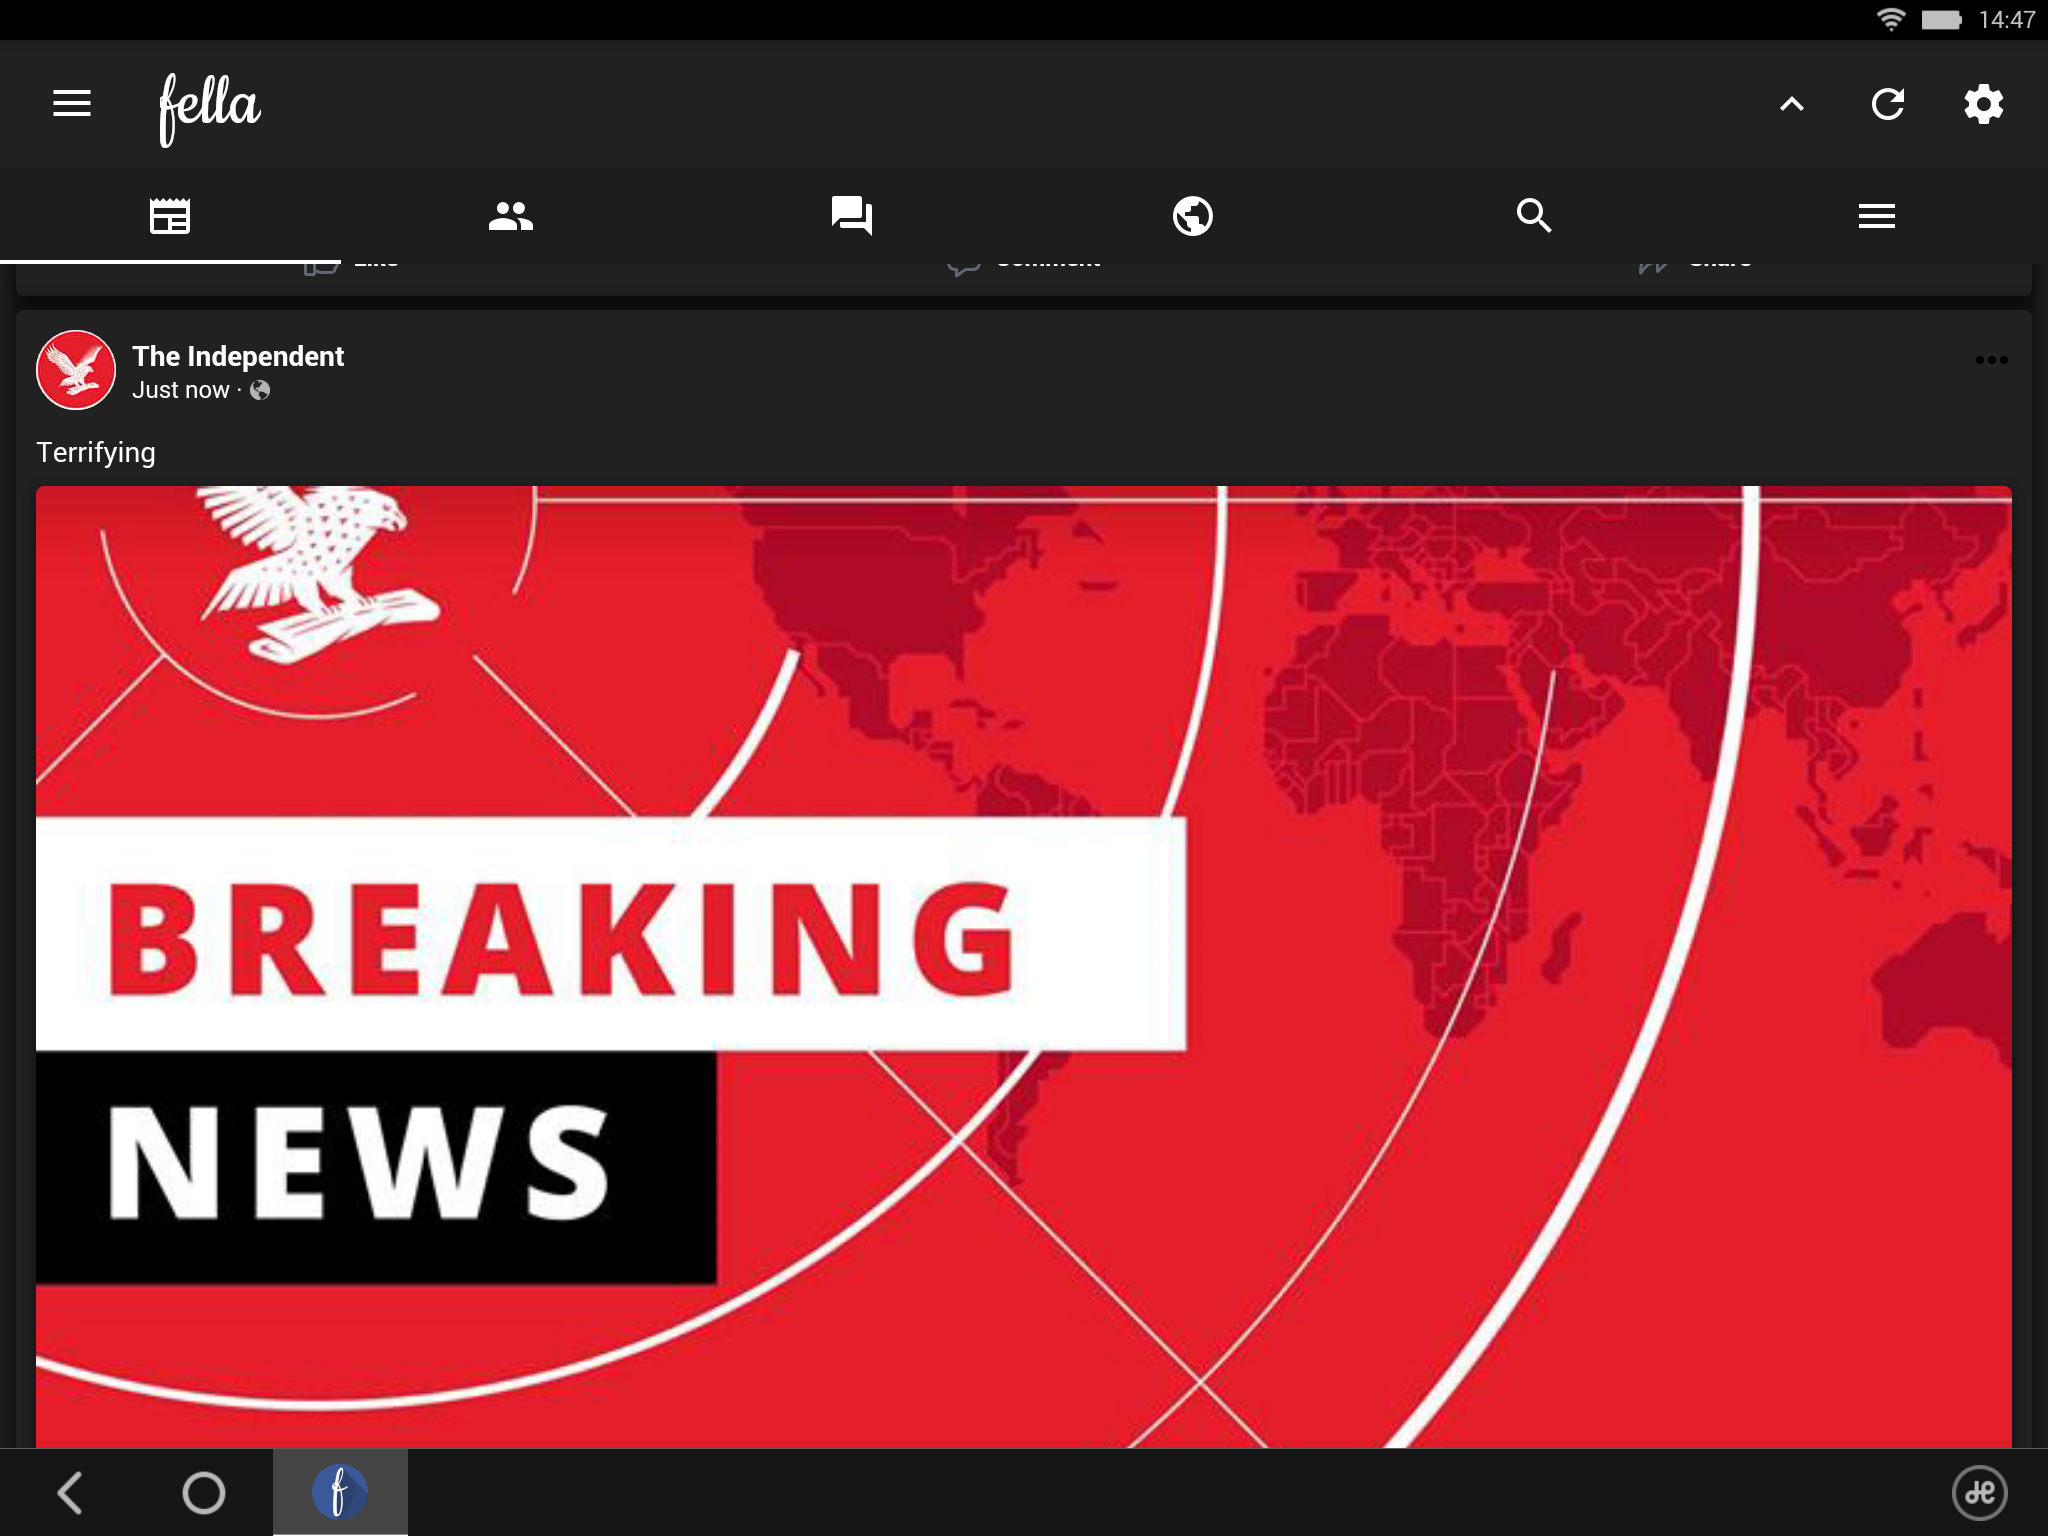Tap the fella logo
Image resolution: width=2048 pixels, height=1536 pixels.
(x=210, y=107)
